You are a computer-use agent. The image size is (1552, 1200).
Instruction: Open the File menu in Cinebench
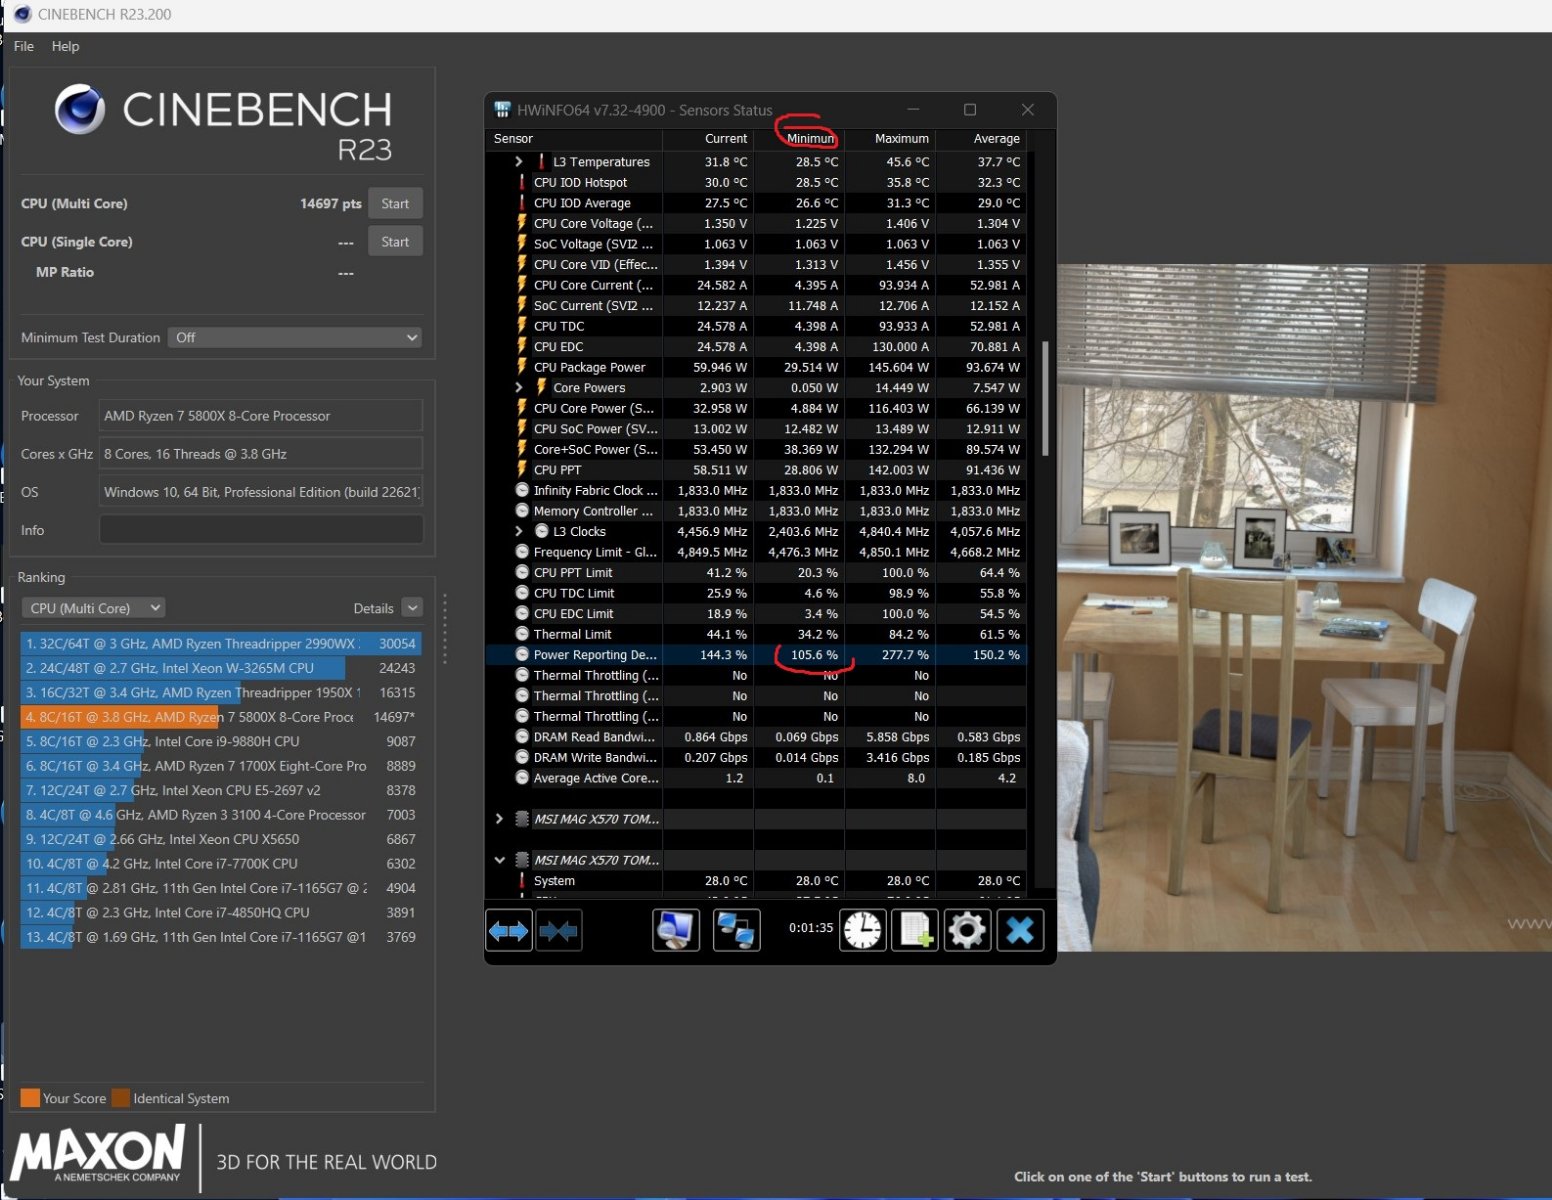(24, 46)
